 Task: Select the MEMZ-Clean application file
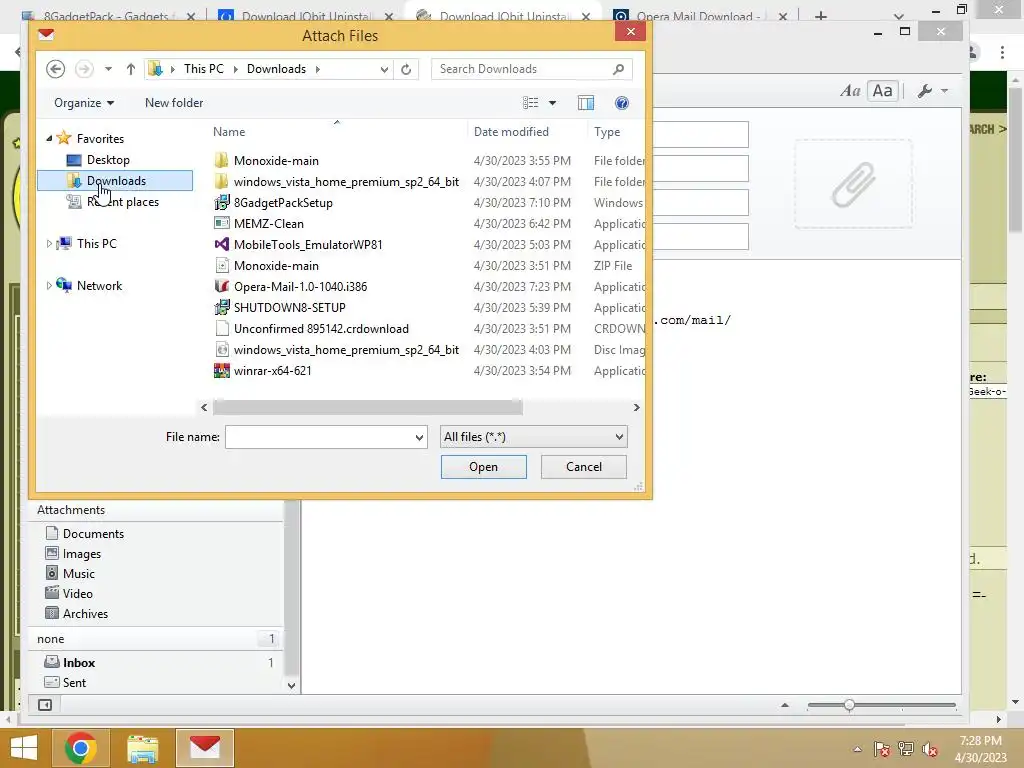[268, 223]
